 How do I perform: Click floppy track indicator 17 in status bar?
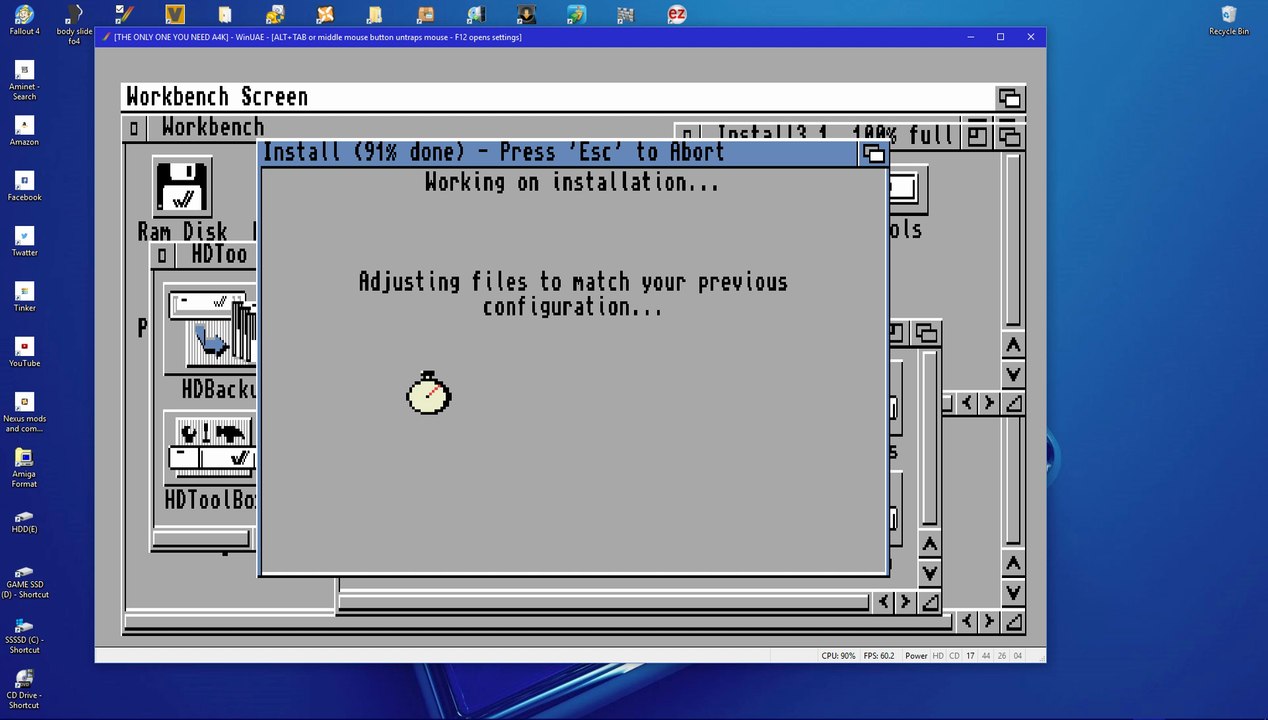(x=970, y=656)
